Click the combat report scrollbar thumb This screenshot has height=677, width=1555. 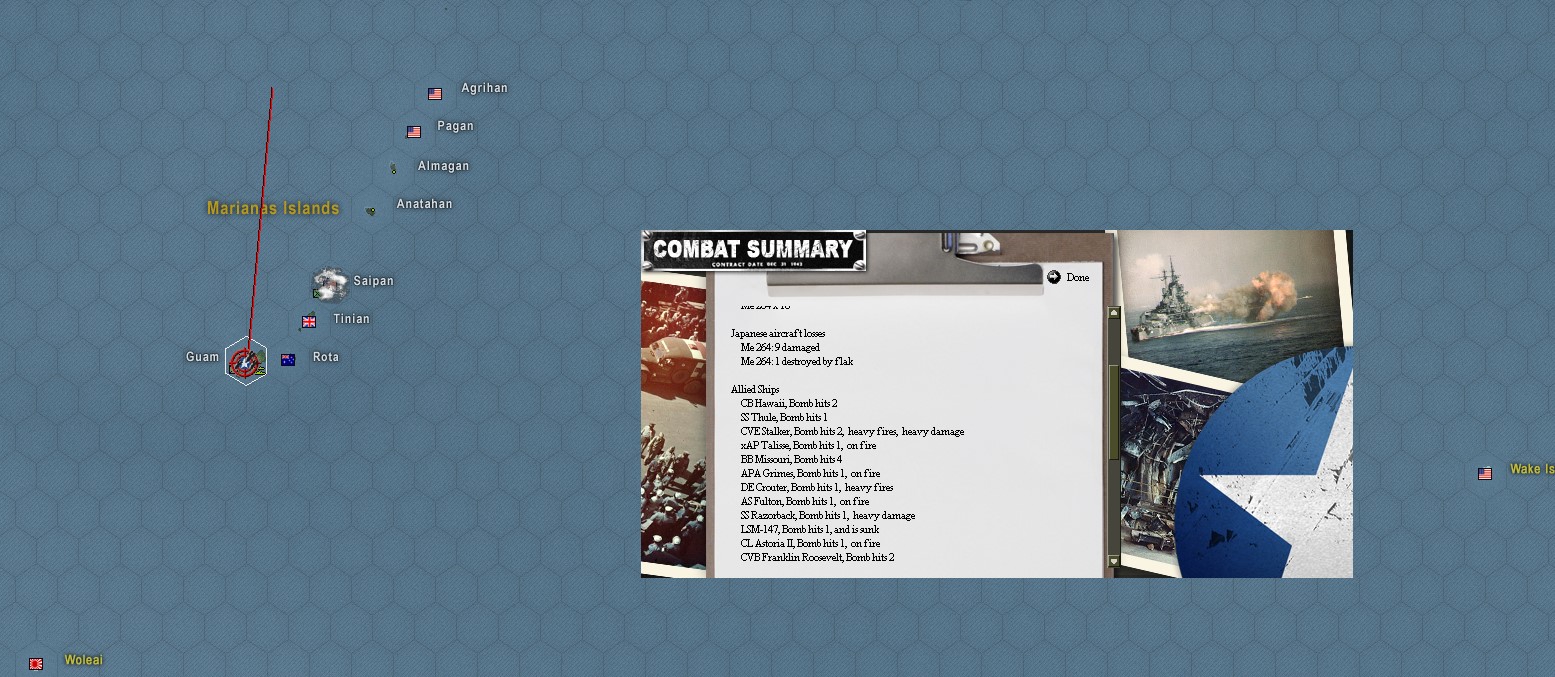pyautogui.click(x=1114, y=412)
